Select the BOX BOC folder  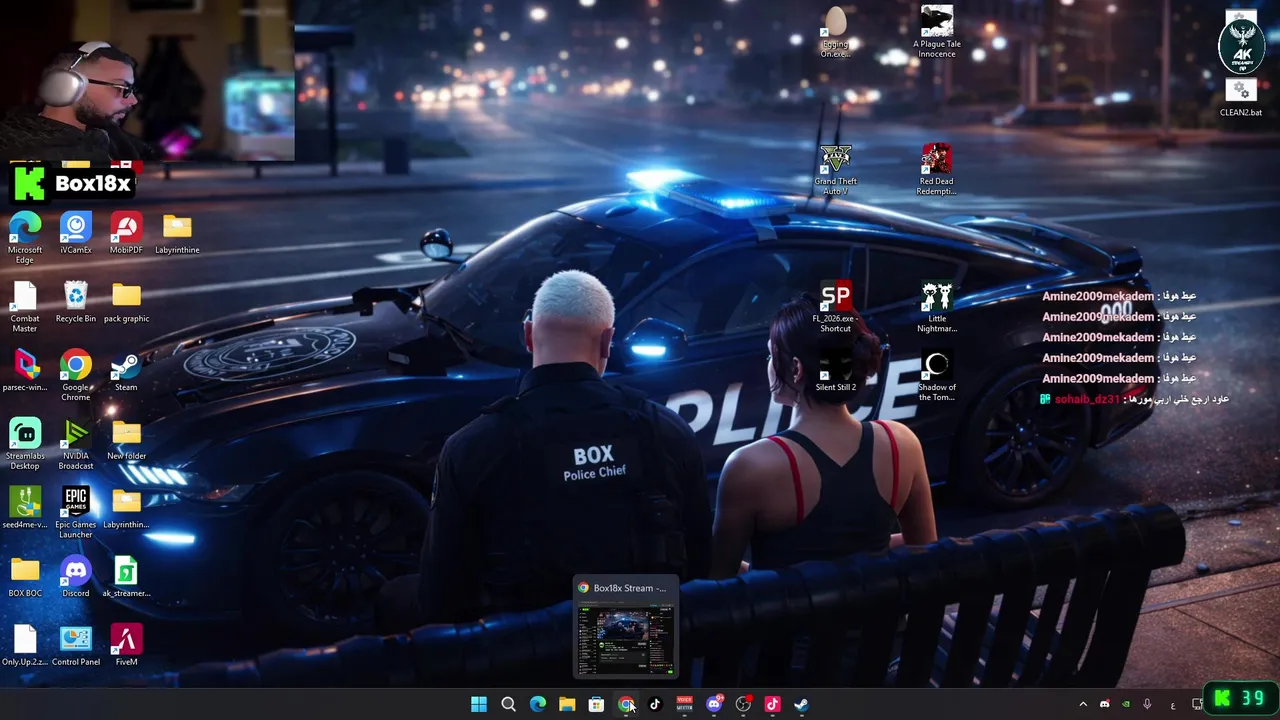[x=25, y=577]
